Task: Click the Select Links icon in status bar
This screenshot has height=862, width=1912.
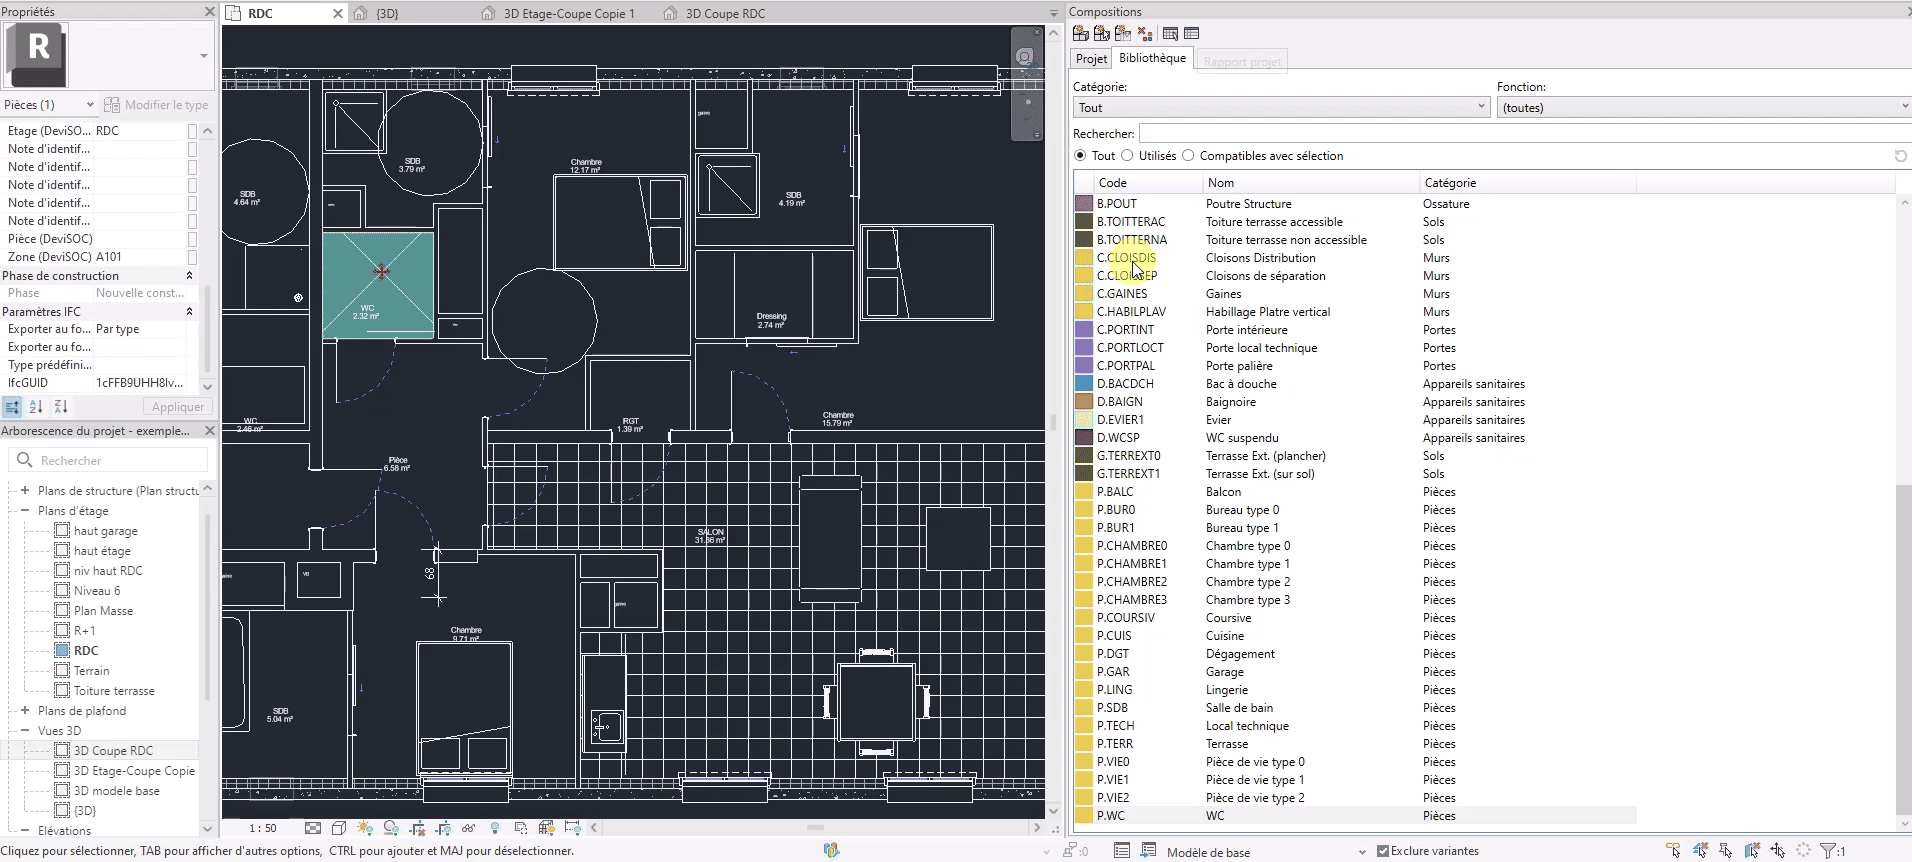Action: [x=1673, y=851]
